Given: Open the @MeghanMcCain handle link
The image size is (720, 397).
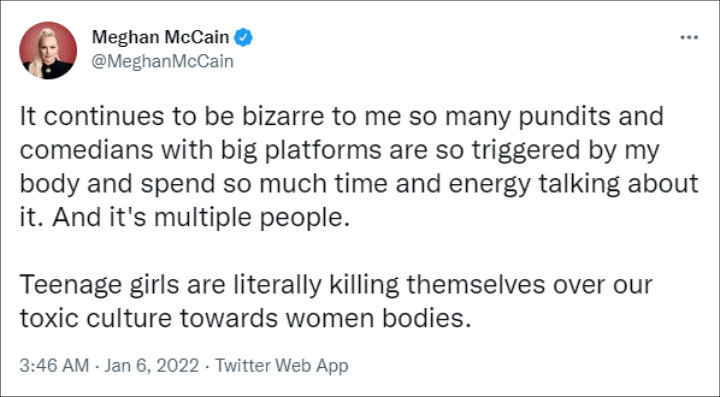Looking at the screenshot, I should click(163, 61).
